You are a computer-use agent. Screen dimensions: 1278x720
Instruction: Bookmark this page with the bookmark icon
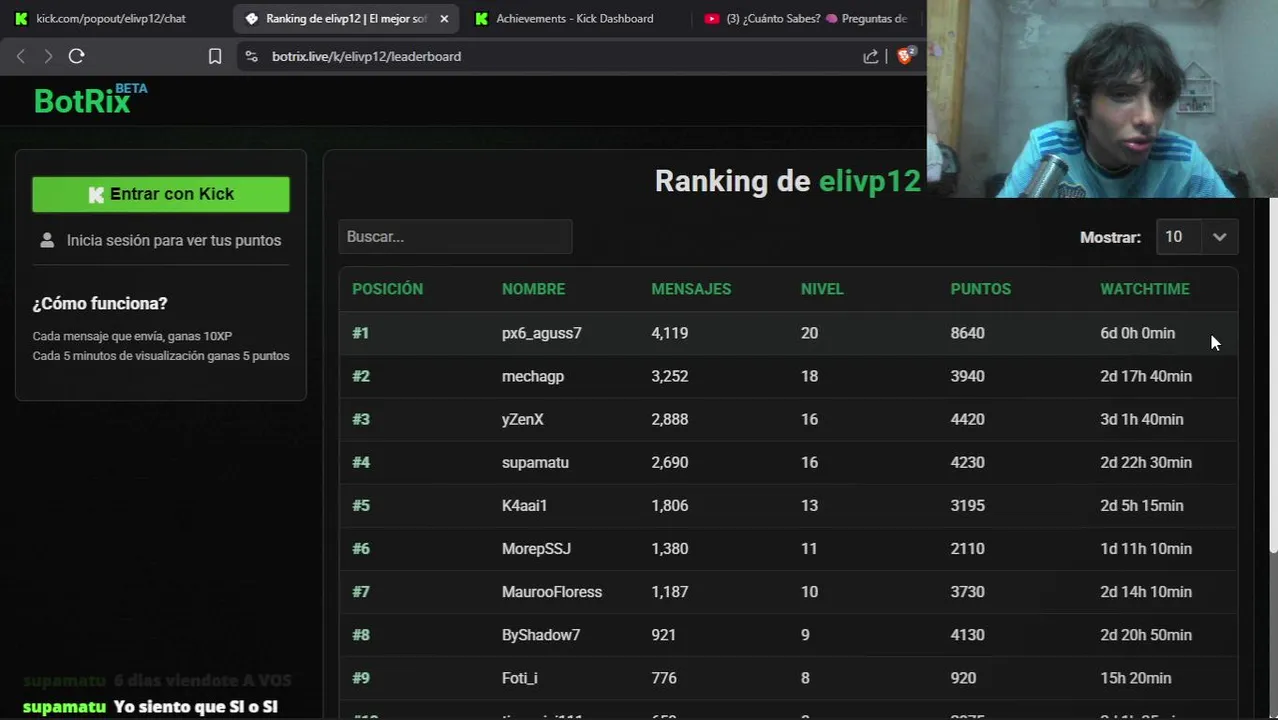(x=215, y=56)
